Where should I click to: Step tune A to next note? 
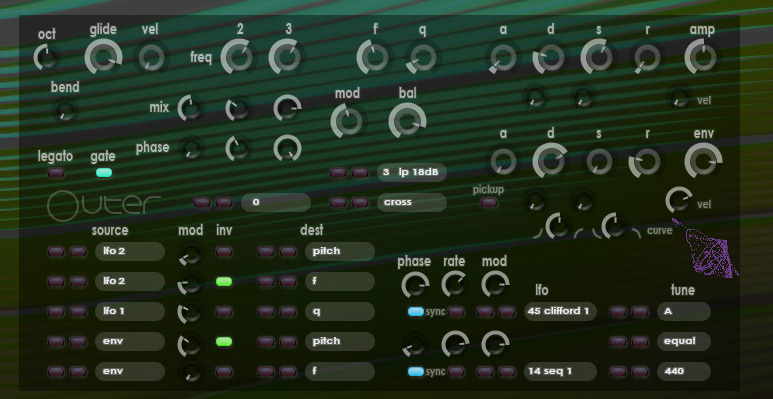[x=640, y=312]
